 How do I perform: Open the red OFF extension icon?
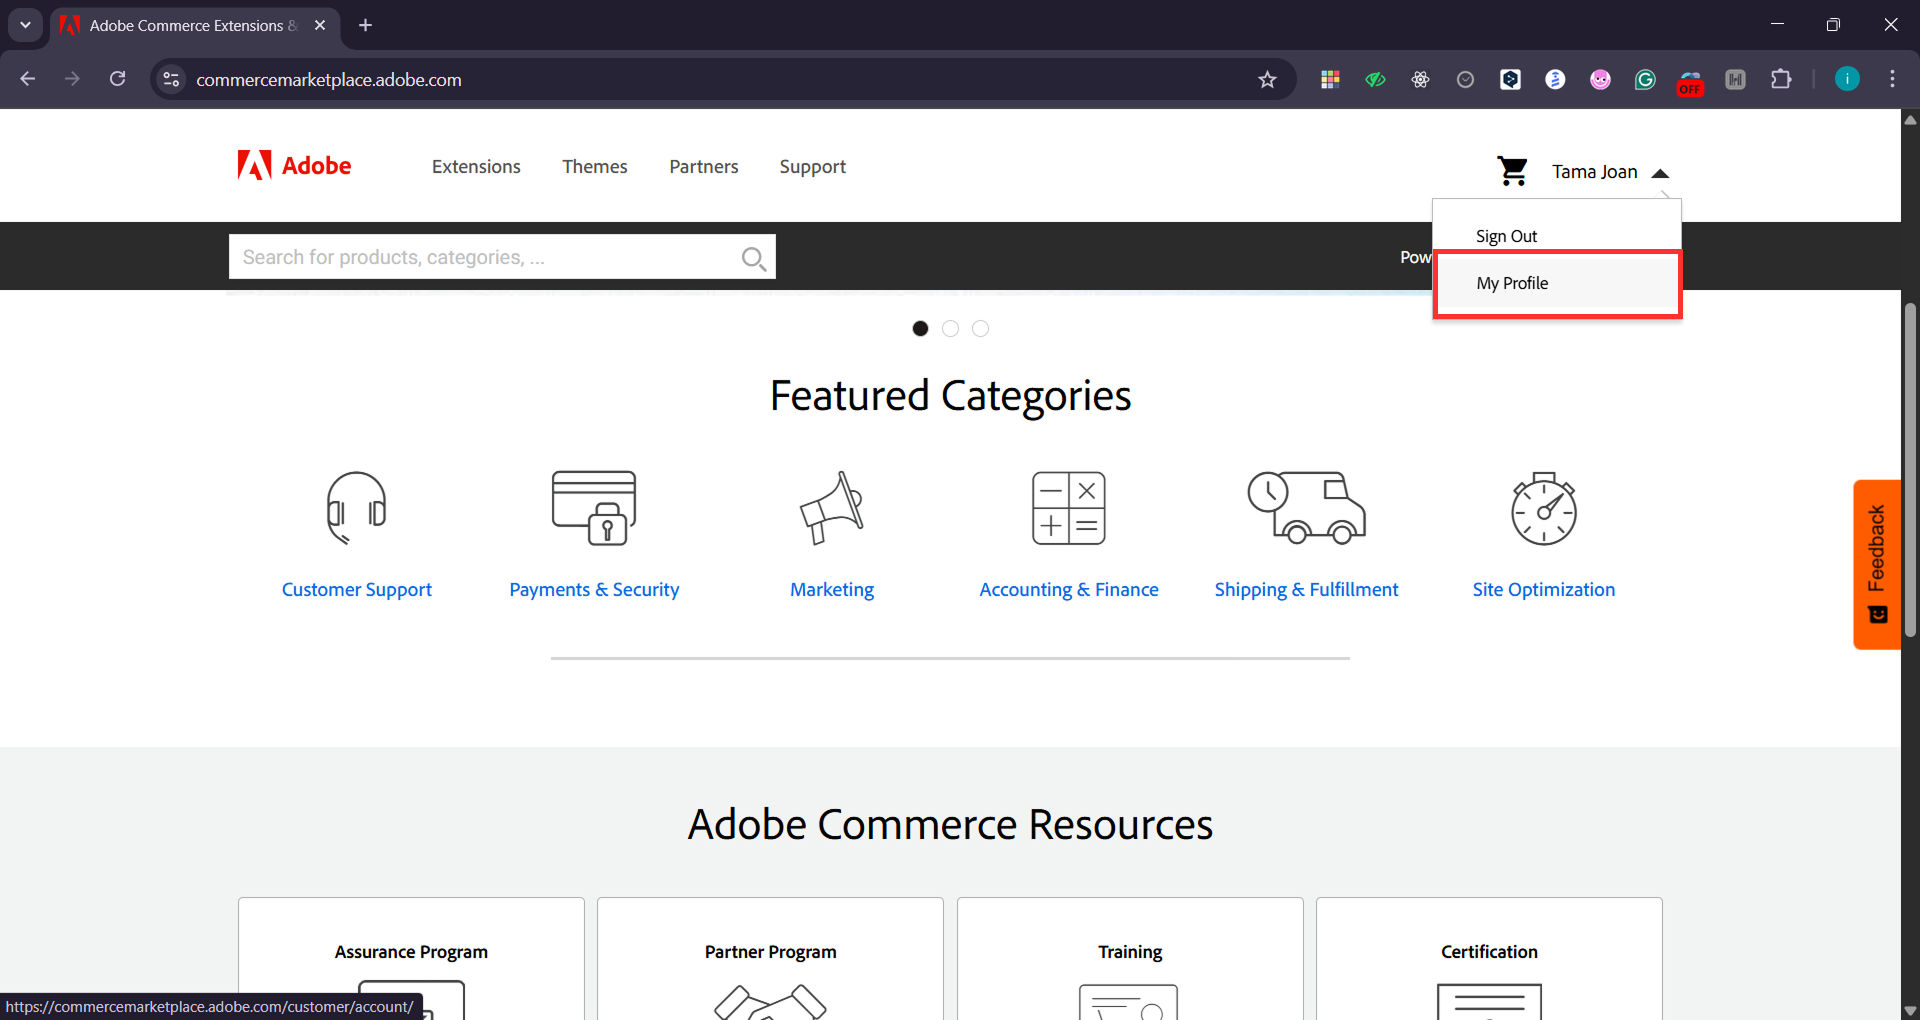(x=1690, y=82)
